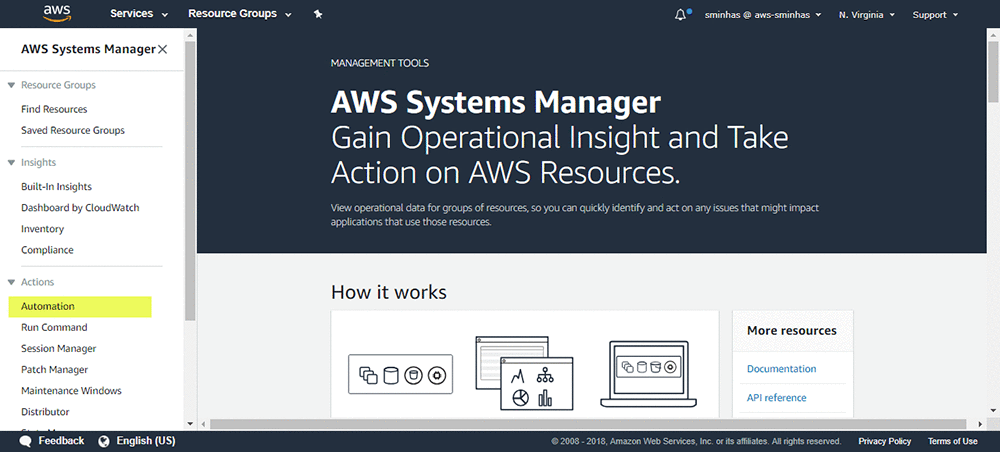Click the laptop illustration
The height and width of the screenshot is (452, 1000).
649,374
